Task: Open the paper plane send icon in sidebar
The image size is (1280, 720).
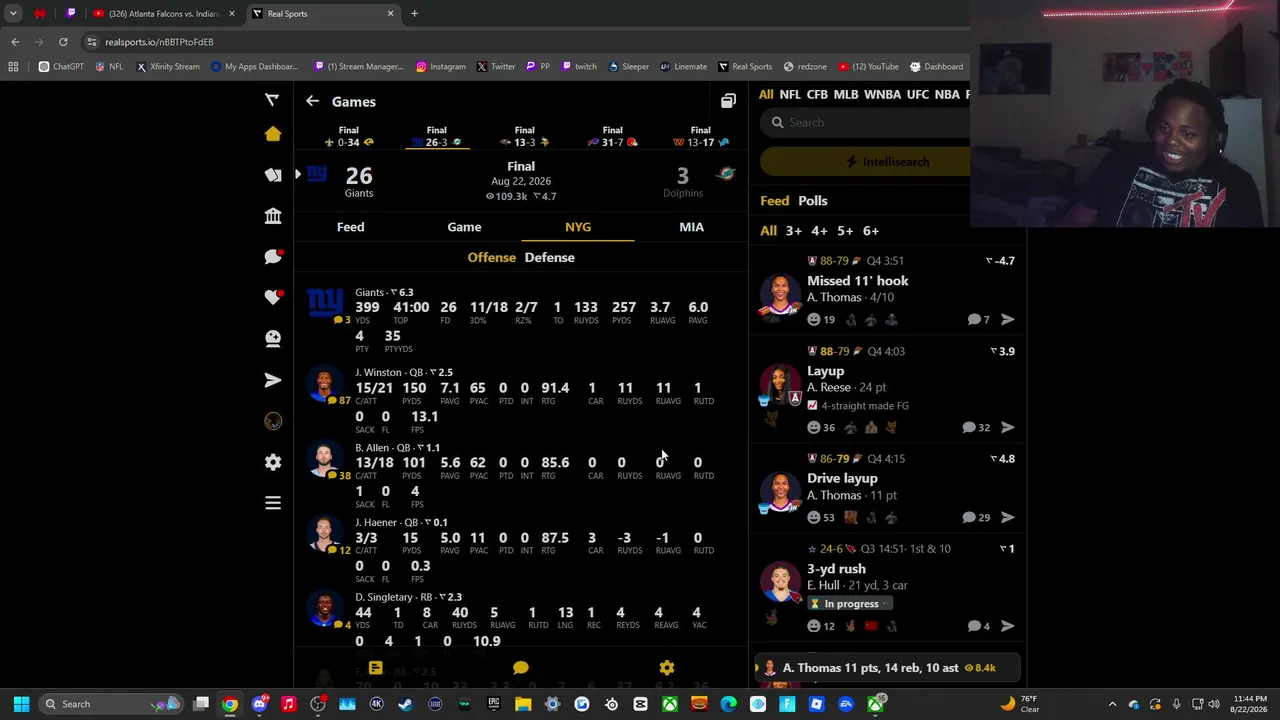Action: pos(273,380)
